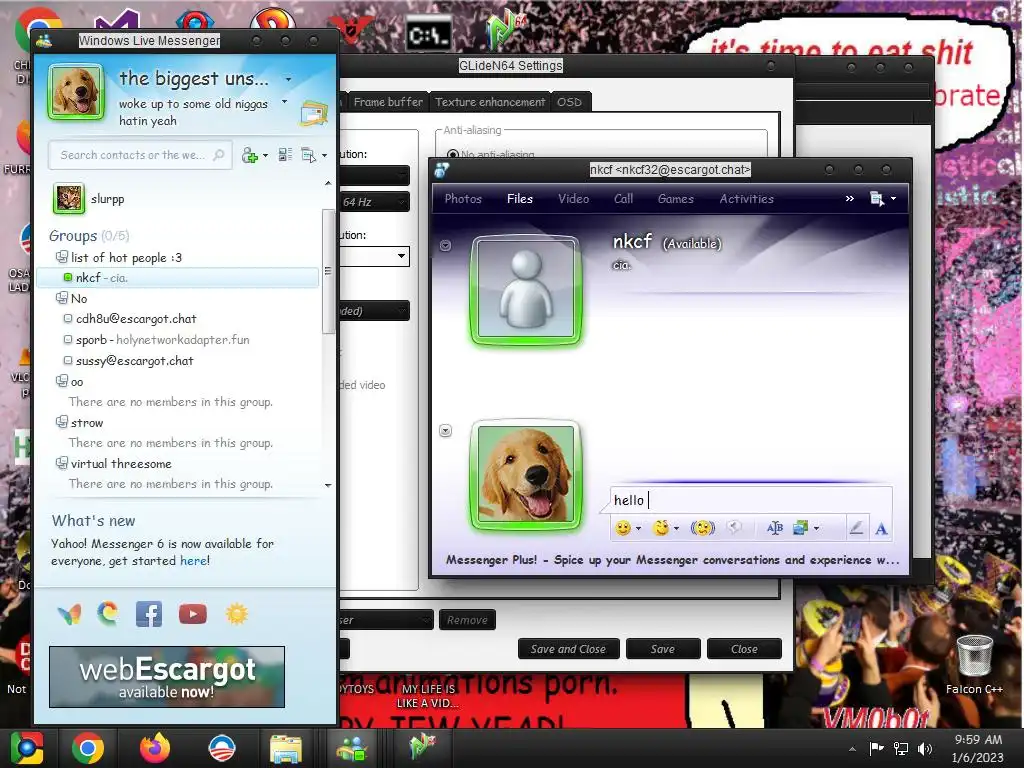Viewport: 1024px width, 768px height.
Task: Select contact sussy@escargot.chat
Action: [135, 360]
